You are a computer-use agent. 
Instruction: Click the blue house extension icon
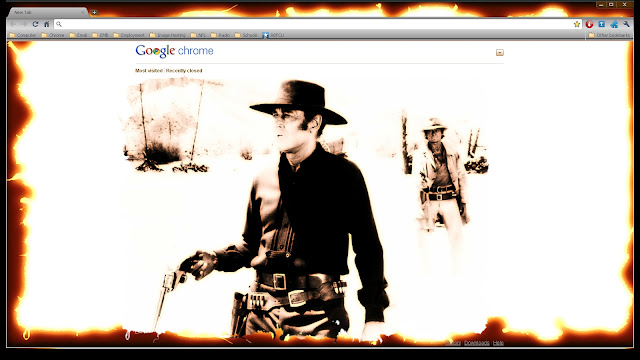point(614,24)
